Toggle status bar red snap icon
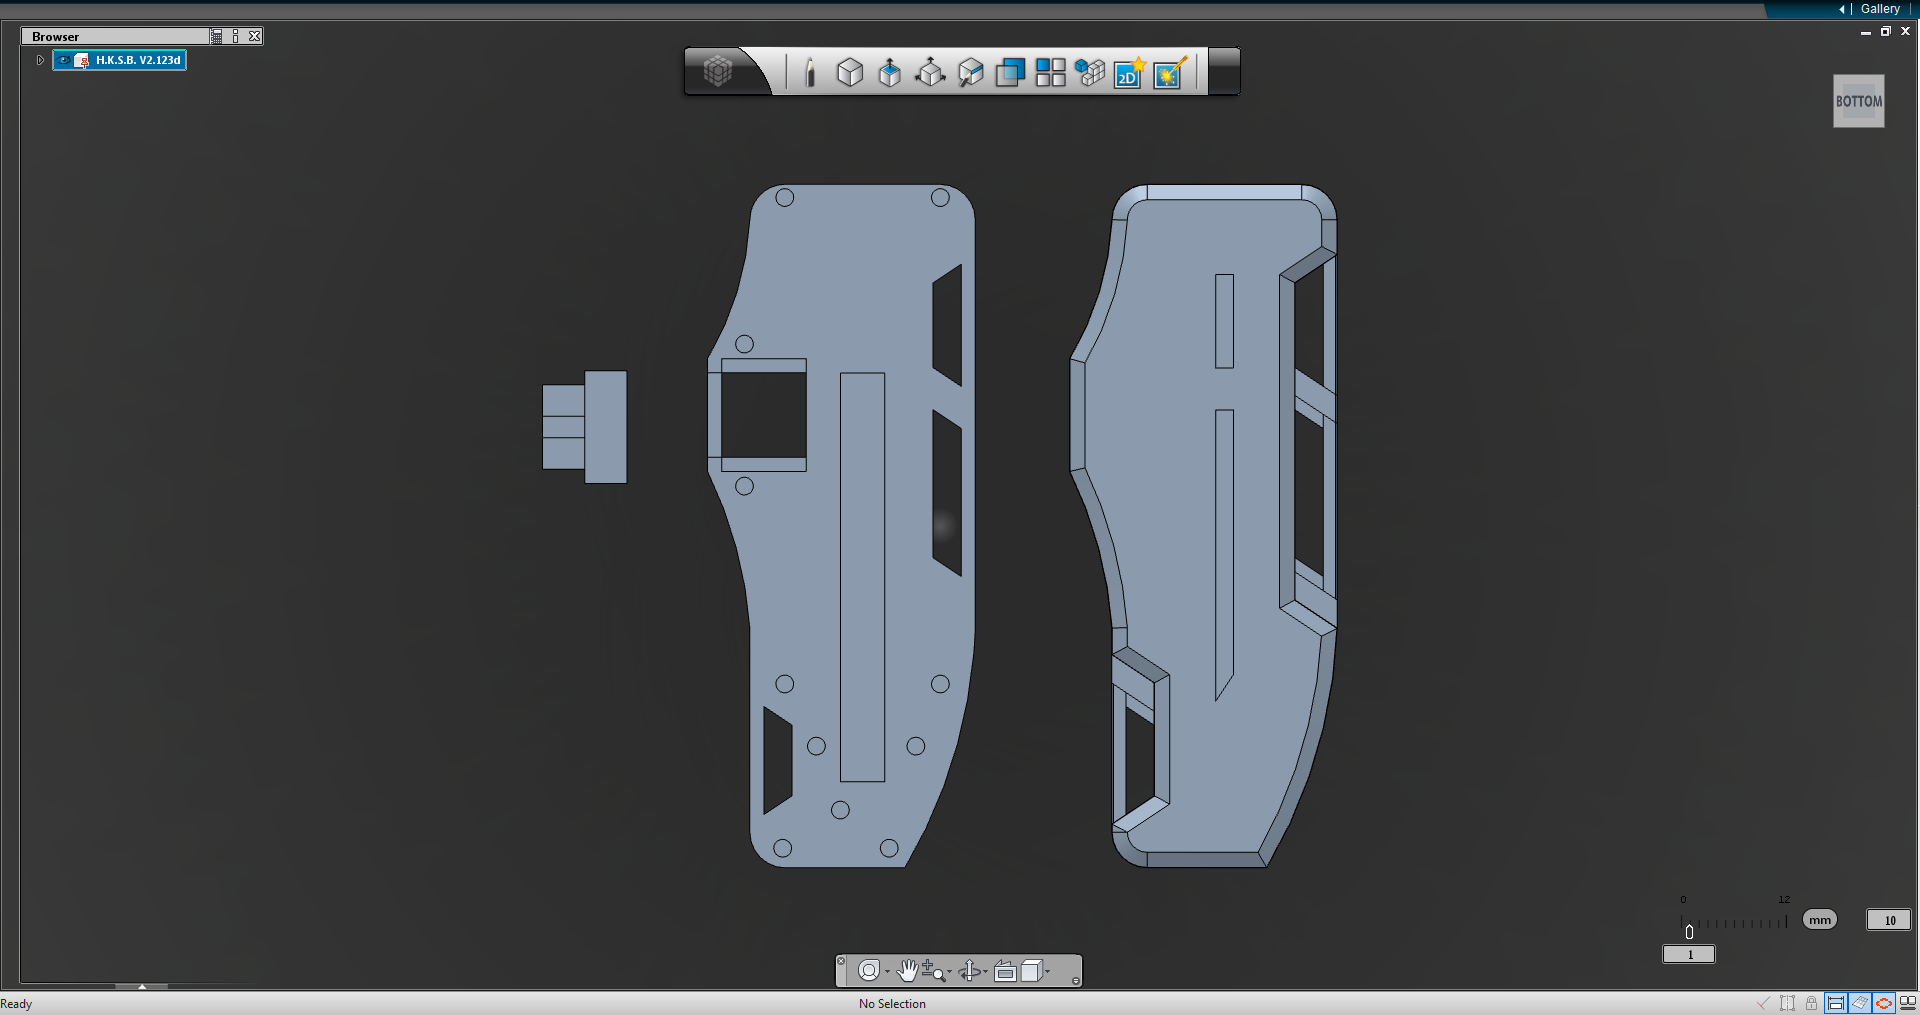Image resolution: width=1920 pixels, height=1015 pixels. [1883, 1003]
